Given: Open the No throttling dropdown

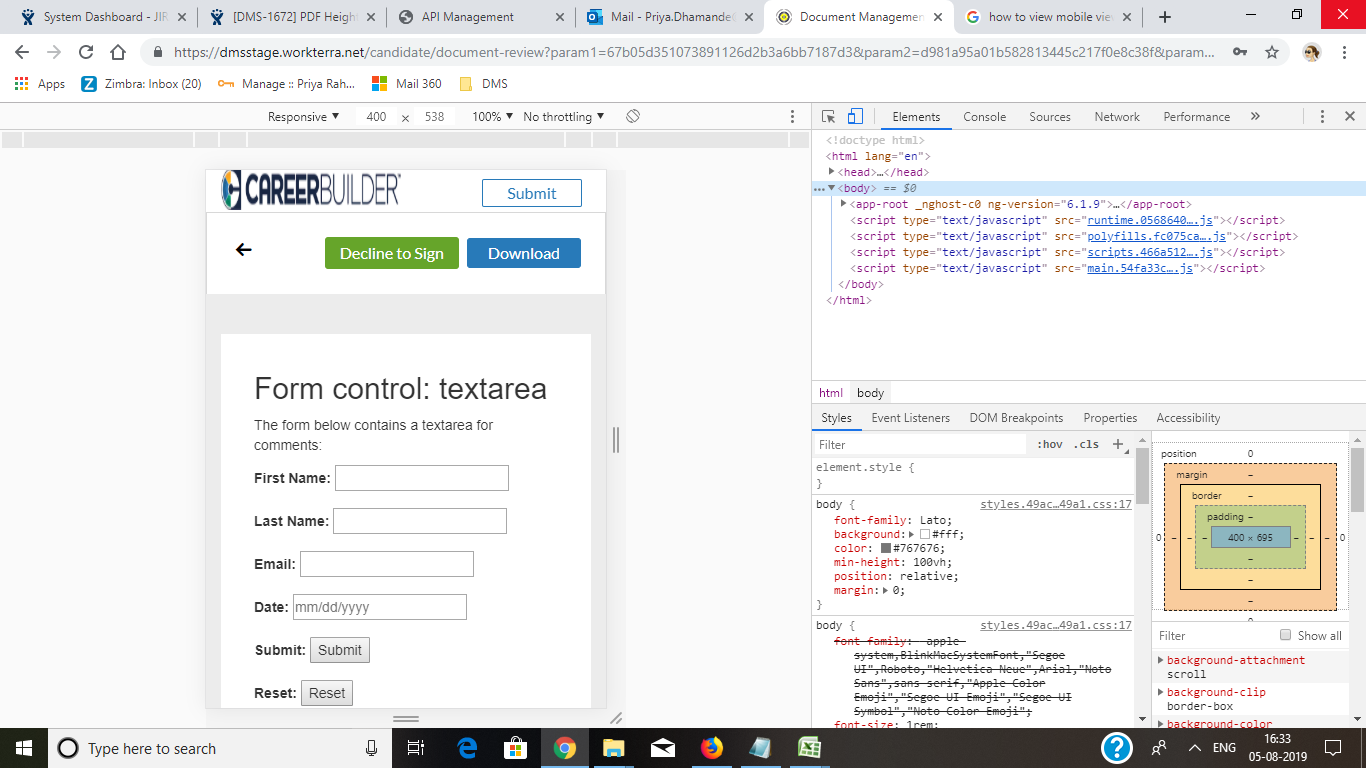Looking at the screenshot, I should click(563, 117).
